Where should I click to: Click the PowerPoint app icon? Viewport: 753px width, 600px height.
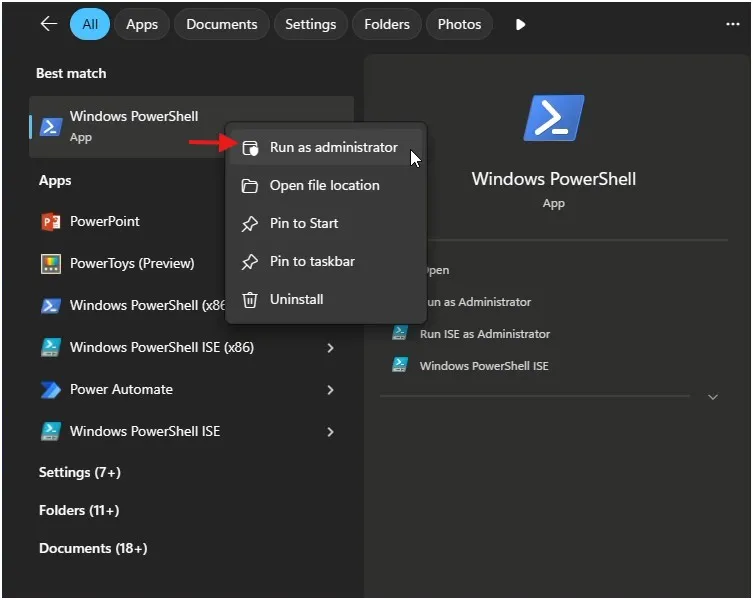tap(51, 221)
